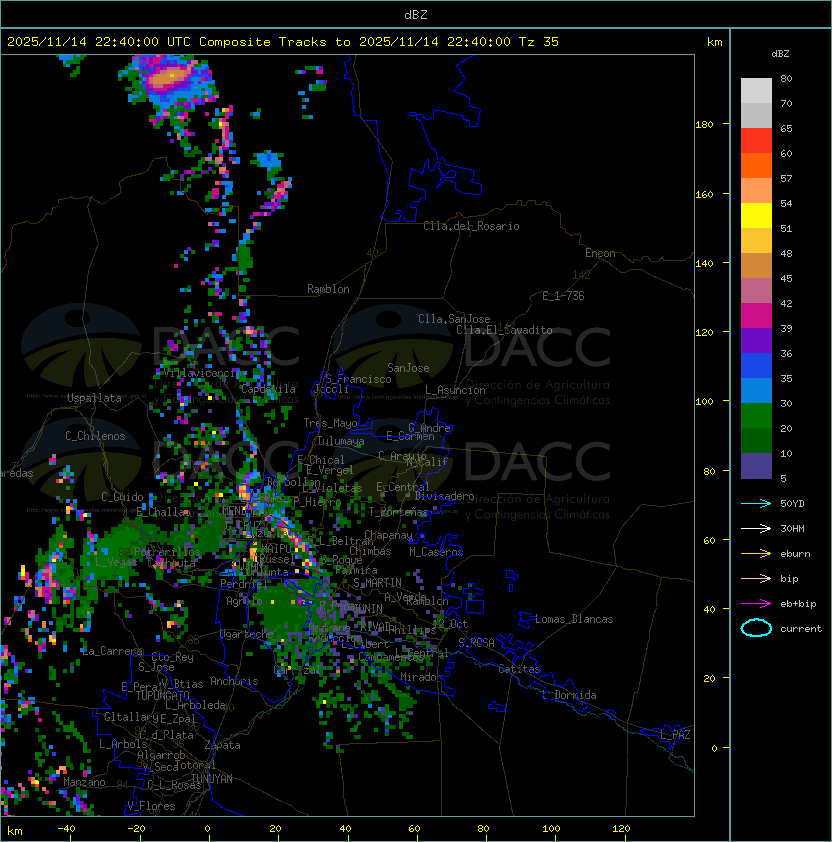Click the 'Encon' map label
This screenshot has height=842, width=832.
[600, 253]
